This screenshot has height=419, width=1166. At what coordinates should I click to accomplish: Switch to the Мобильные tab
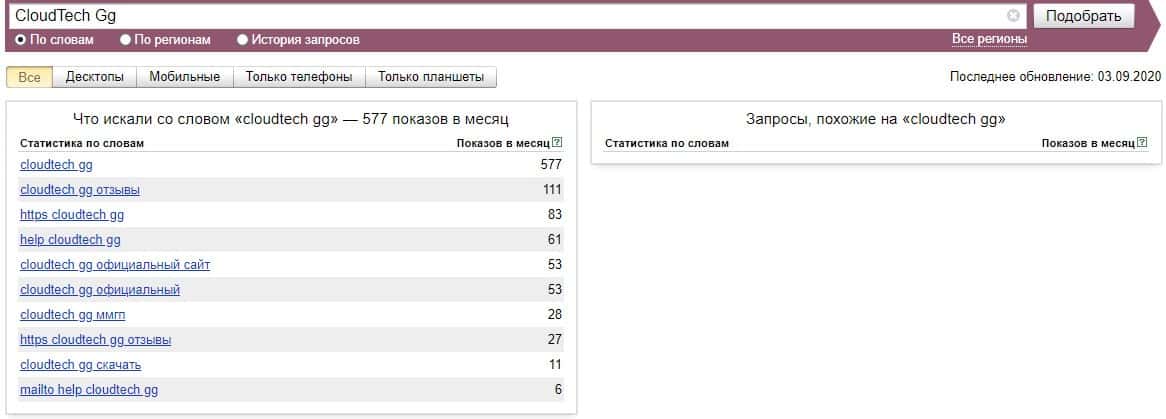click(184, 77)
